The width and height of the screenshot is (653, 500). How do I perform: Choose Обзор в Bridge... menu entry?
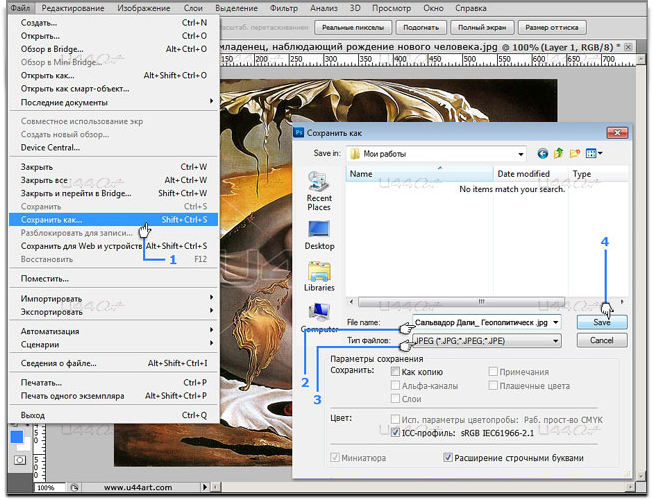click(113, 49)
